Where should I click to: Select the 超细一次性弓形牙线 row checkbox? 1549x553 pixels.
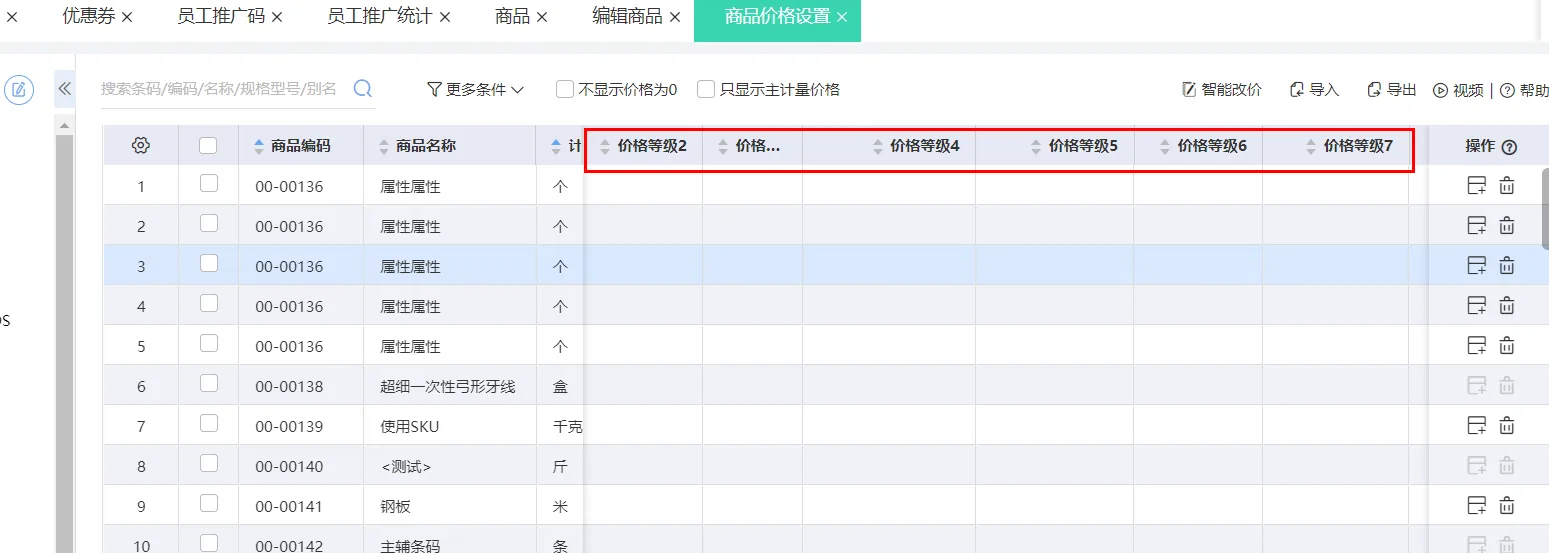coord(208,383)
